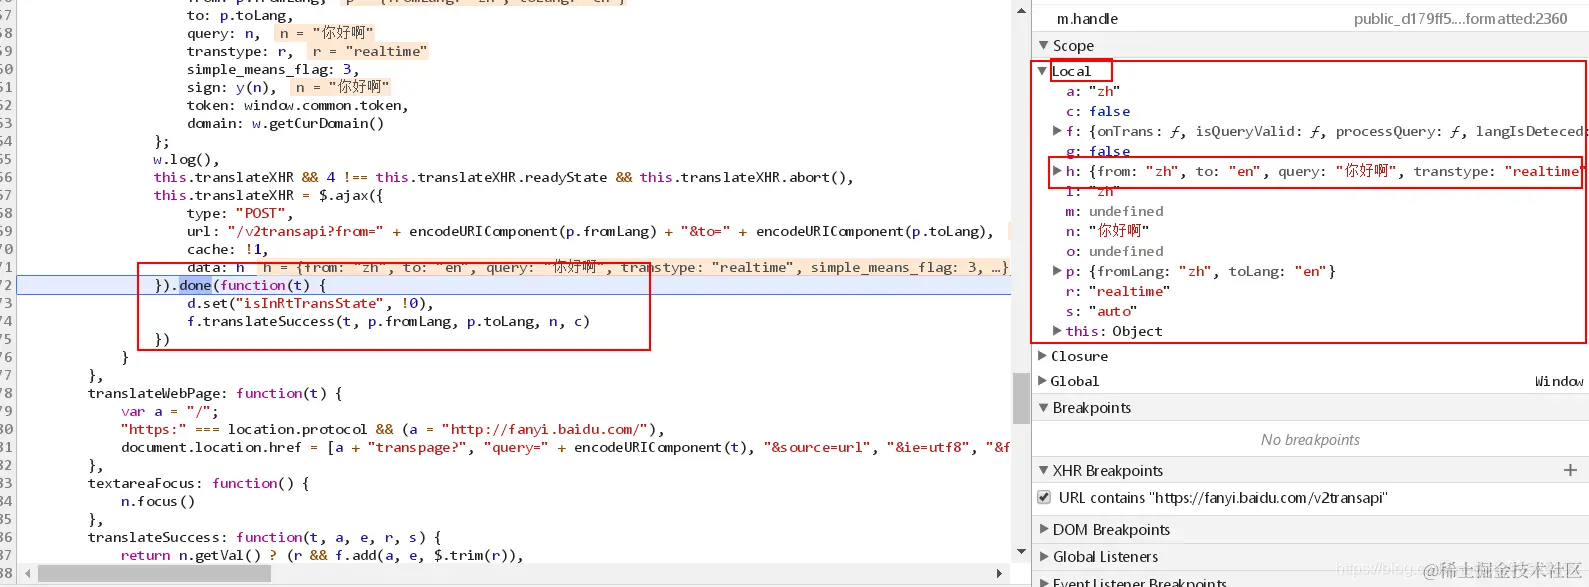
Task: Click the Window value beside Global
Action: point(1559,381)
